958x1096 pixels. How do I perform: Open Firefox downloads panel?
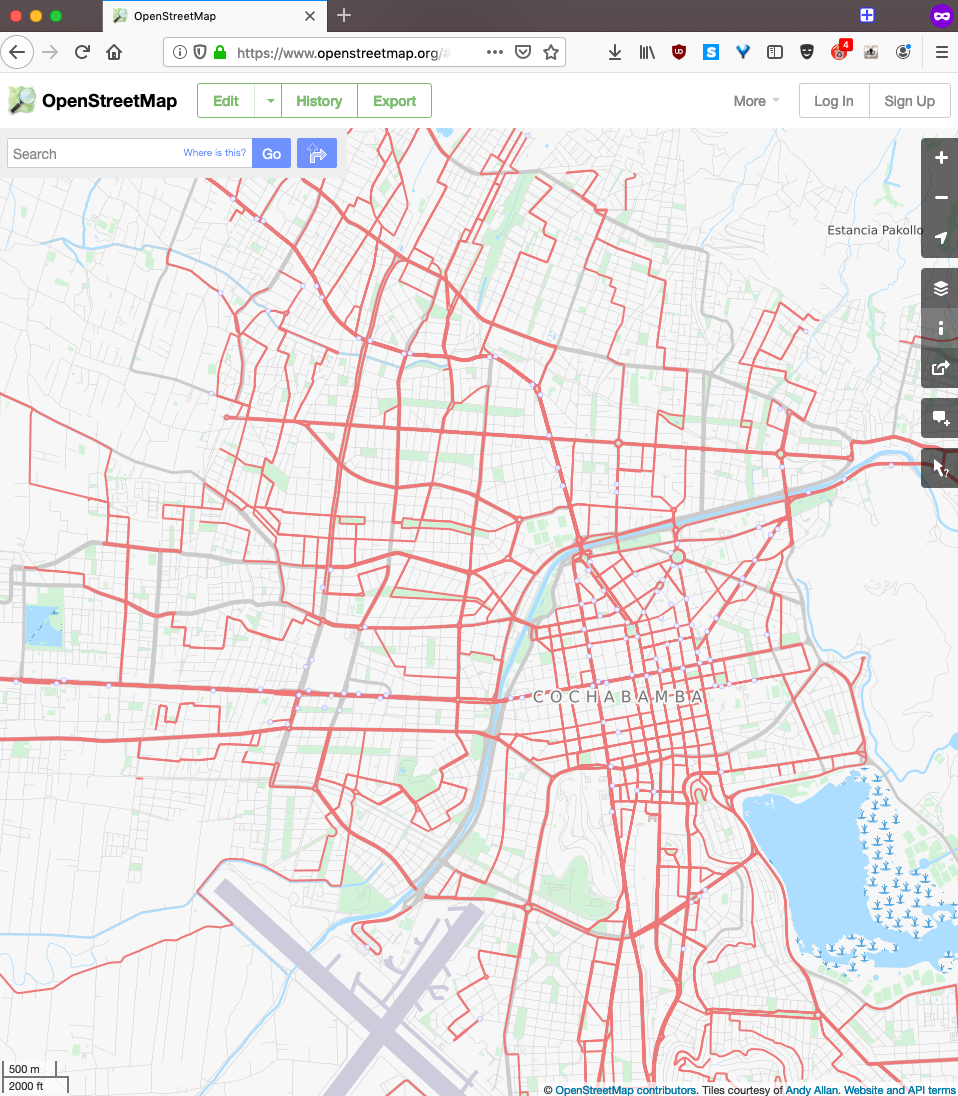coord(615,52)
